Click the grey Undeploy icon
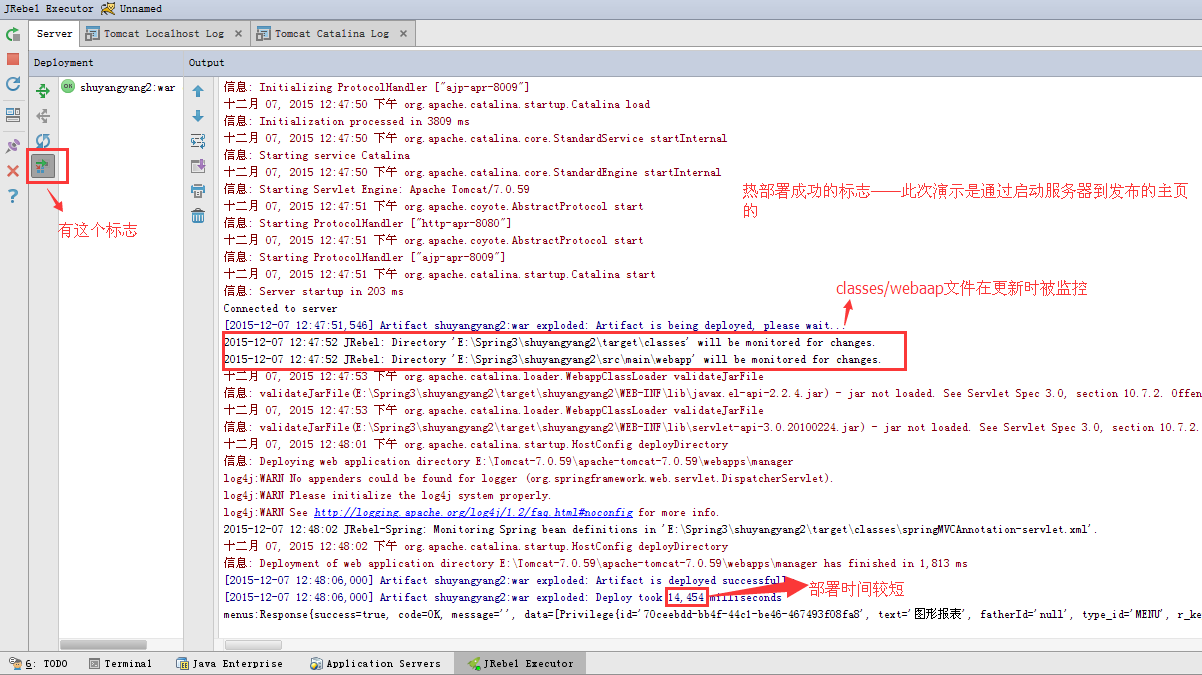 (43, 116)
